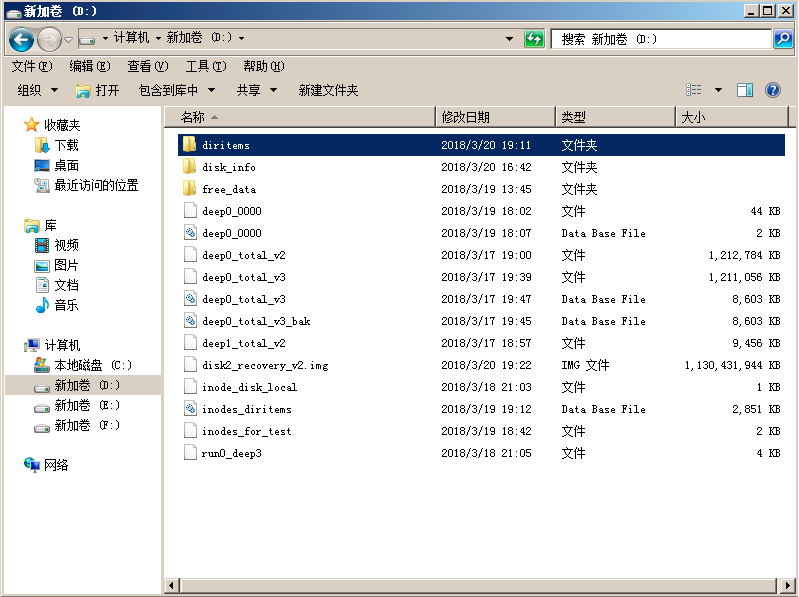Image resolution: width=799 pixels, height=597 pixels.
Task: Select deep0_total_v2 file icon
Action: tap(190, 255)
